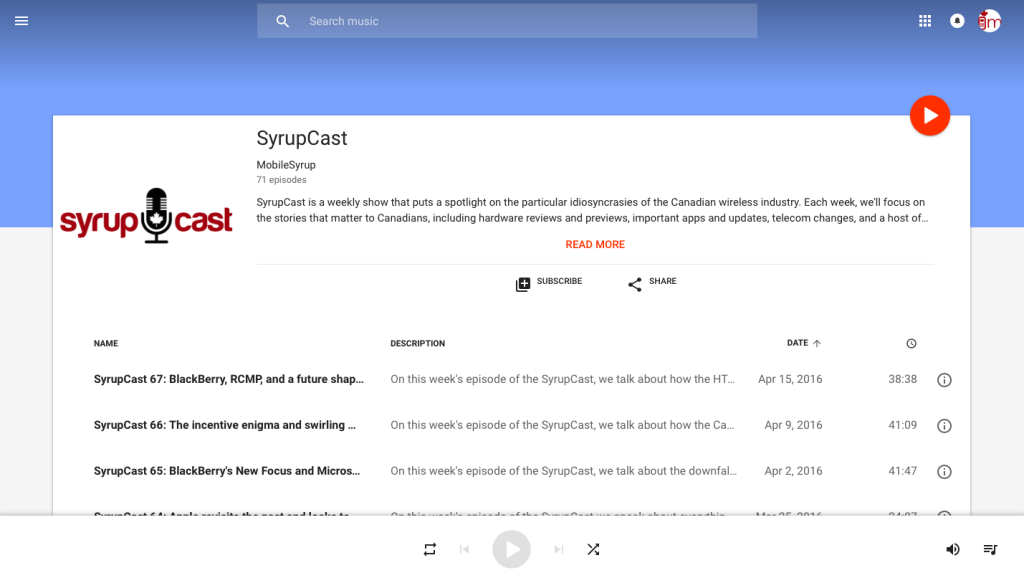1024x578 pixels.
Task: Click the 41:09 duration
Action: [x=903, y=425]
